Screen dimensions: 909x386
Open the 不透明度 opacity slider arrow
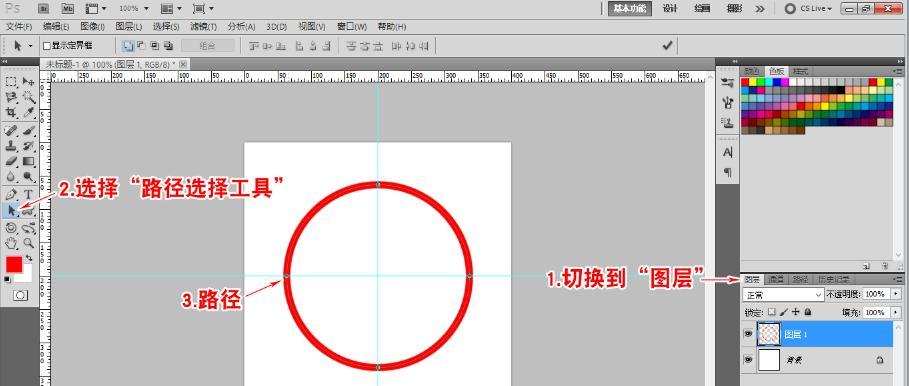(x=896, y=294)
